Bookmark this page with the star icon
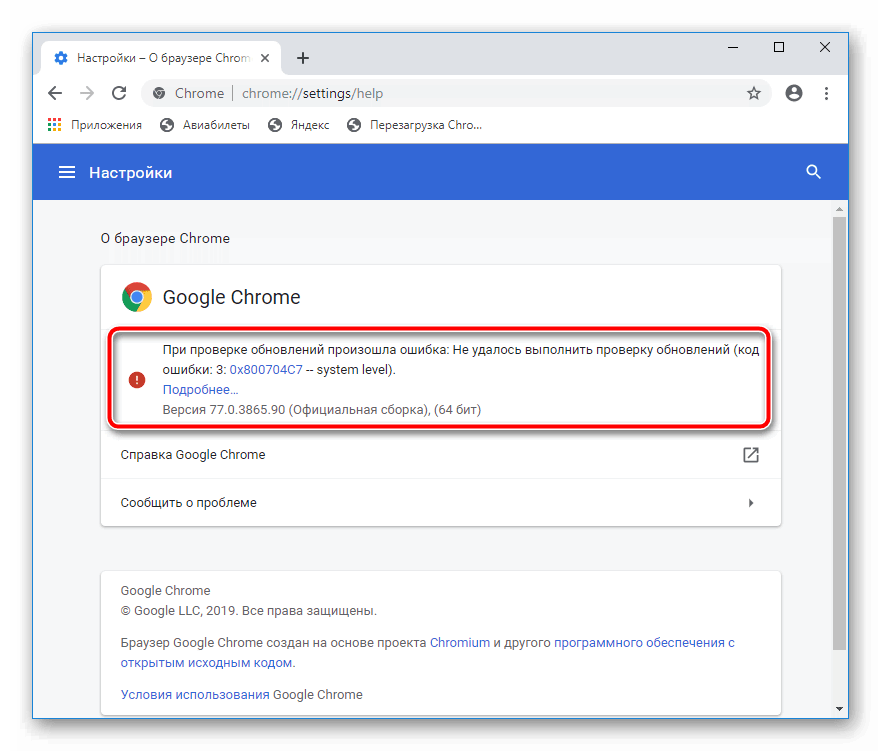Image resolution: width=881 pixels, height=751 pixels. tap(754, 93)
